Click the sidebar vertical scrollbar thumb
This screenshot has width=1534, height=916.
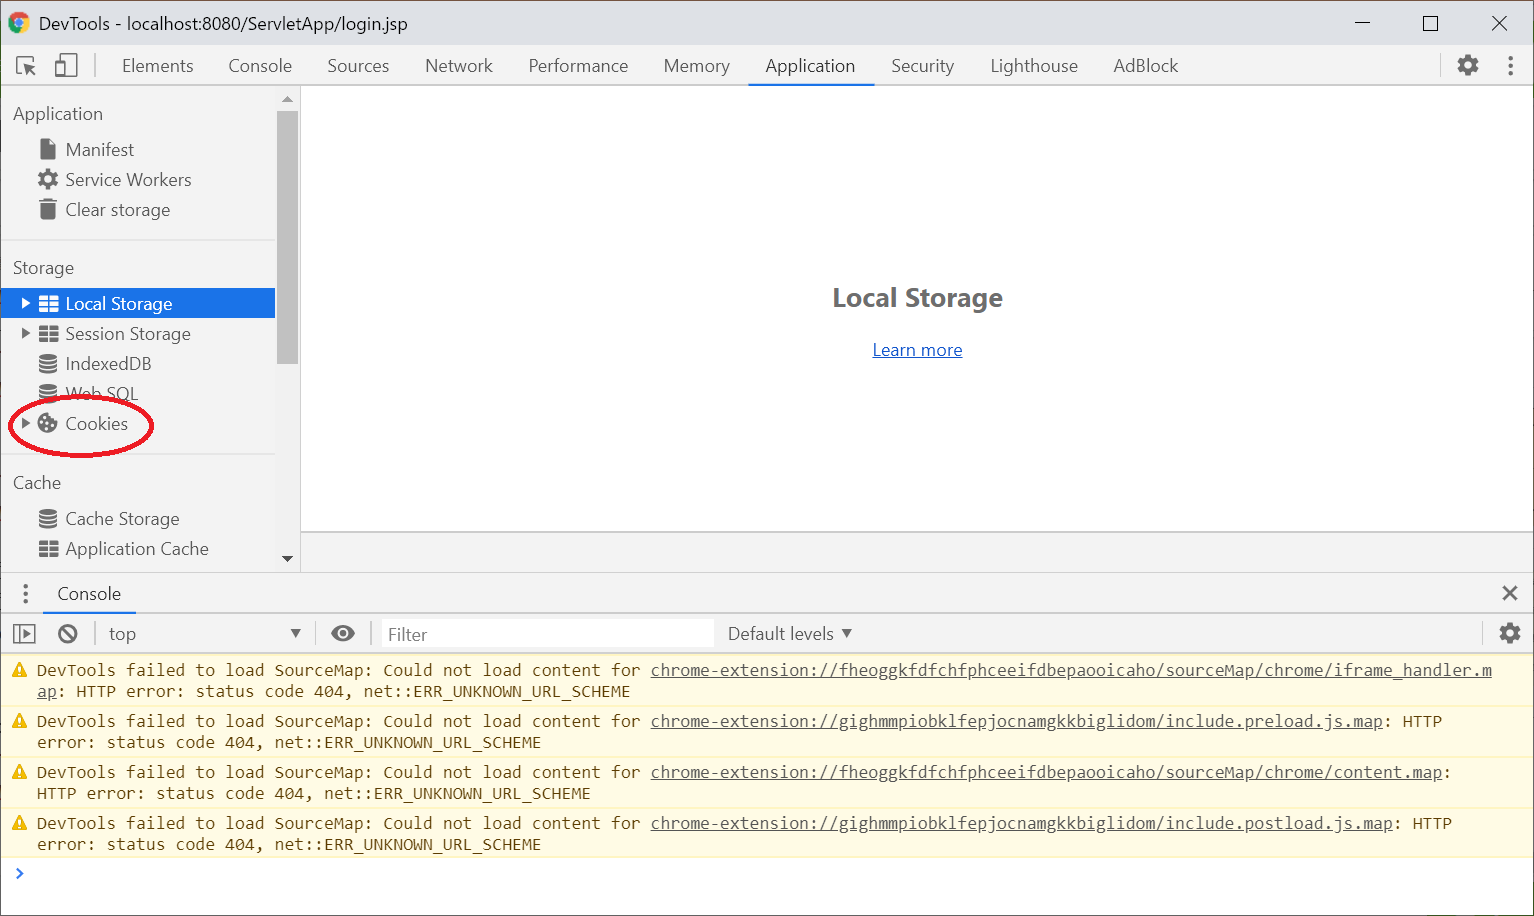(x=287, y=237)
